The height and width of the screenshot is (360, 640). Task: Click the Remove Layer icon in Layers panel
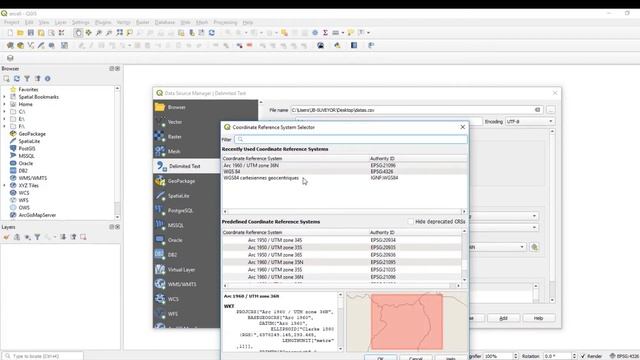click(x=83, y=237)
